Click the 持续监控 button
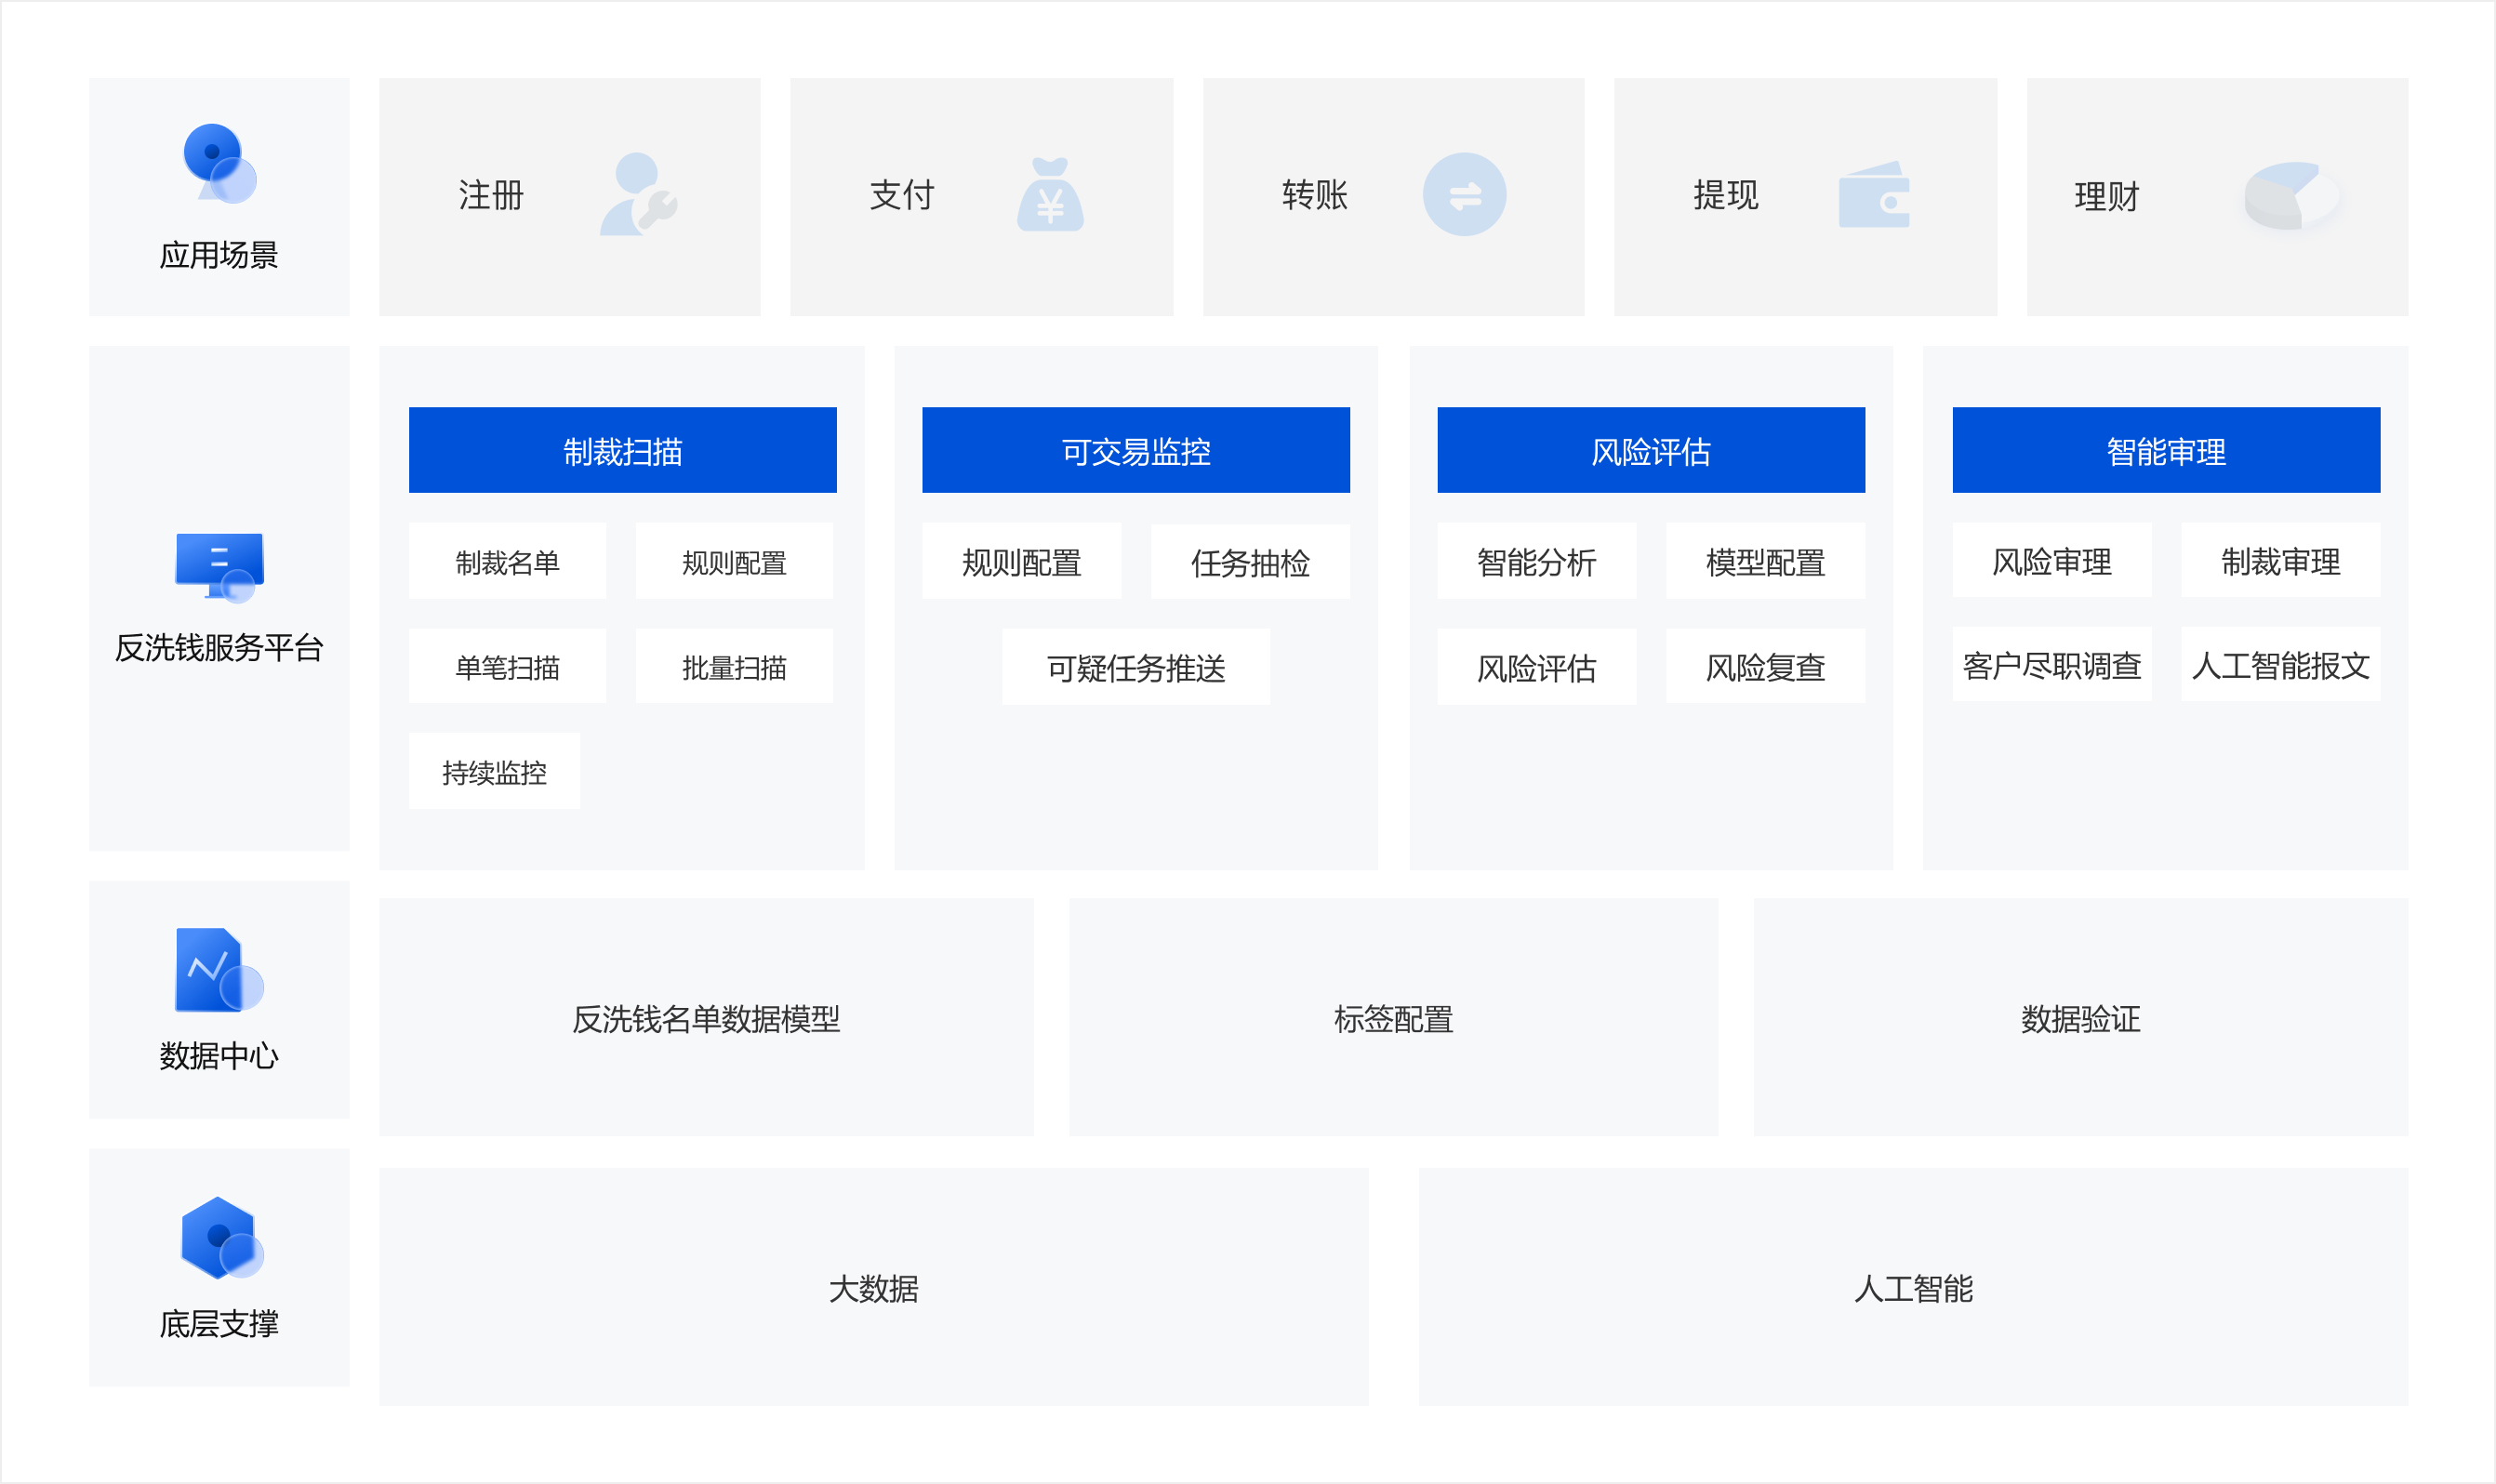Viewport: 2496px width, 1484px height. tap(494, 772)
